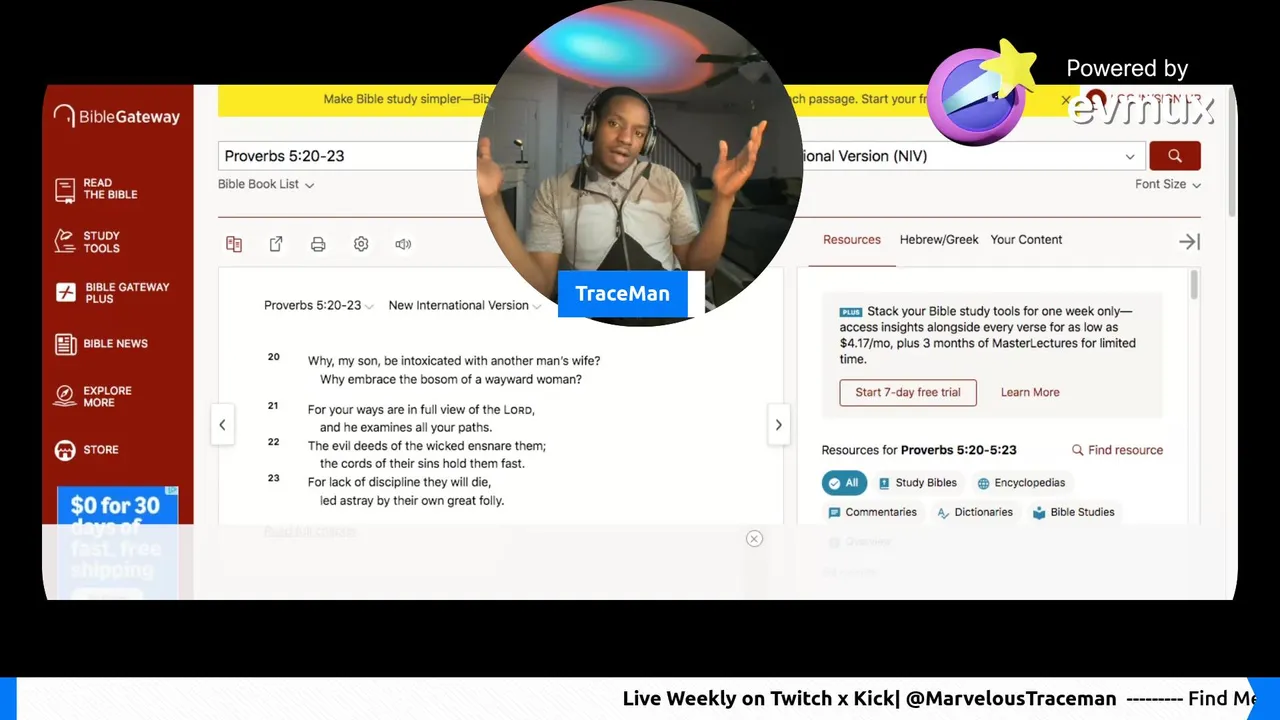Click the yellow 'Make Bible study simpler' banner
The height and width of the screenshot is (720, 1280).
click(x=407, y=100)
